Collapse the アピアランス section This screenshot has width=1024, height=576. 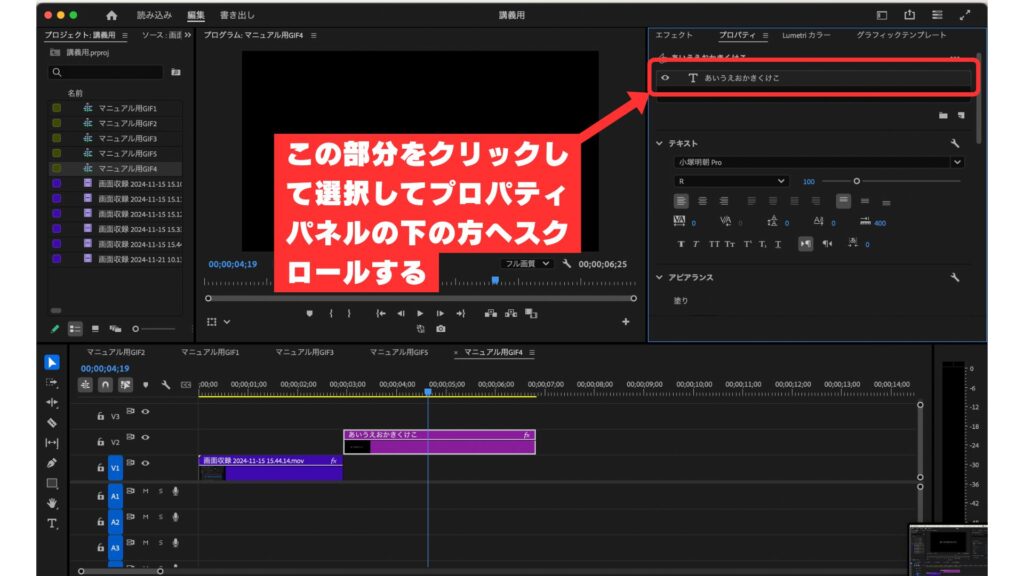click(659, 278)
